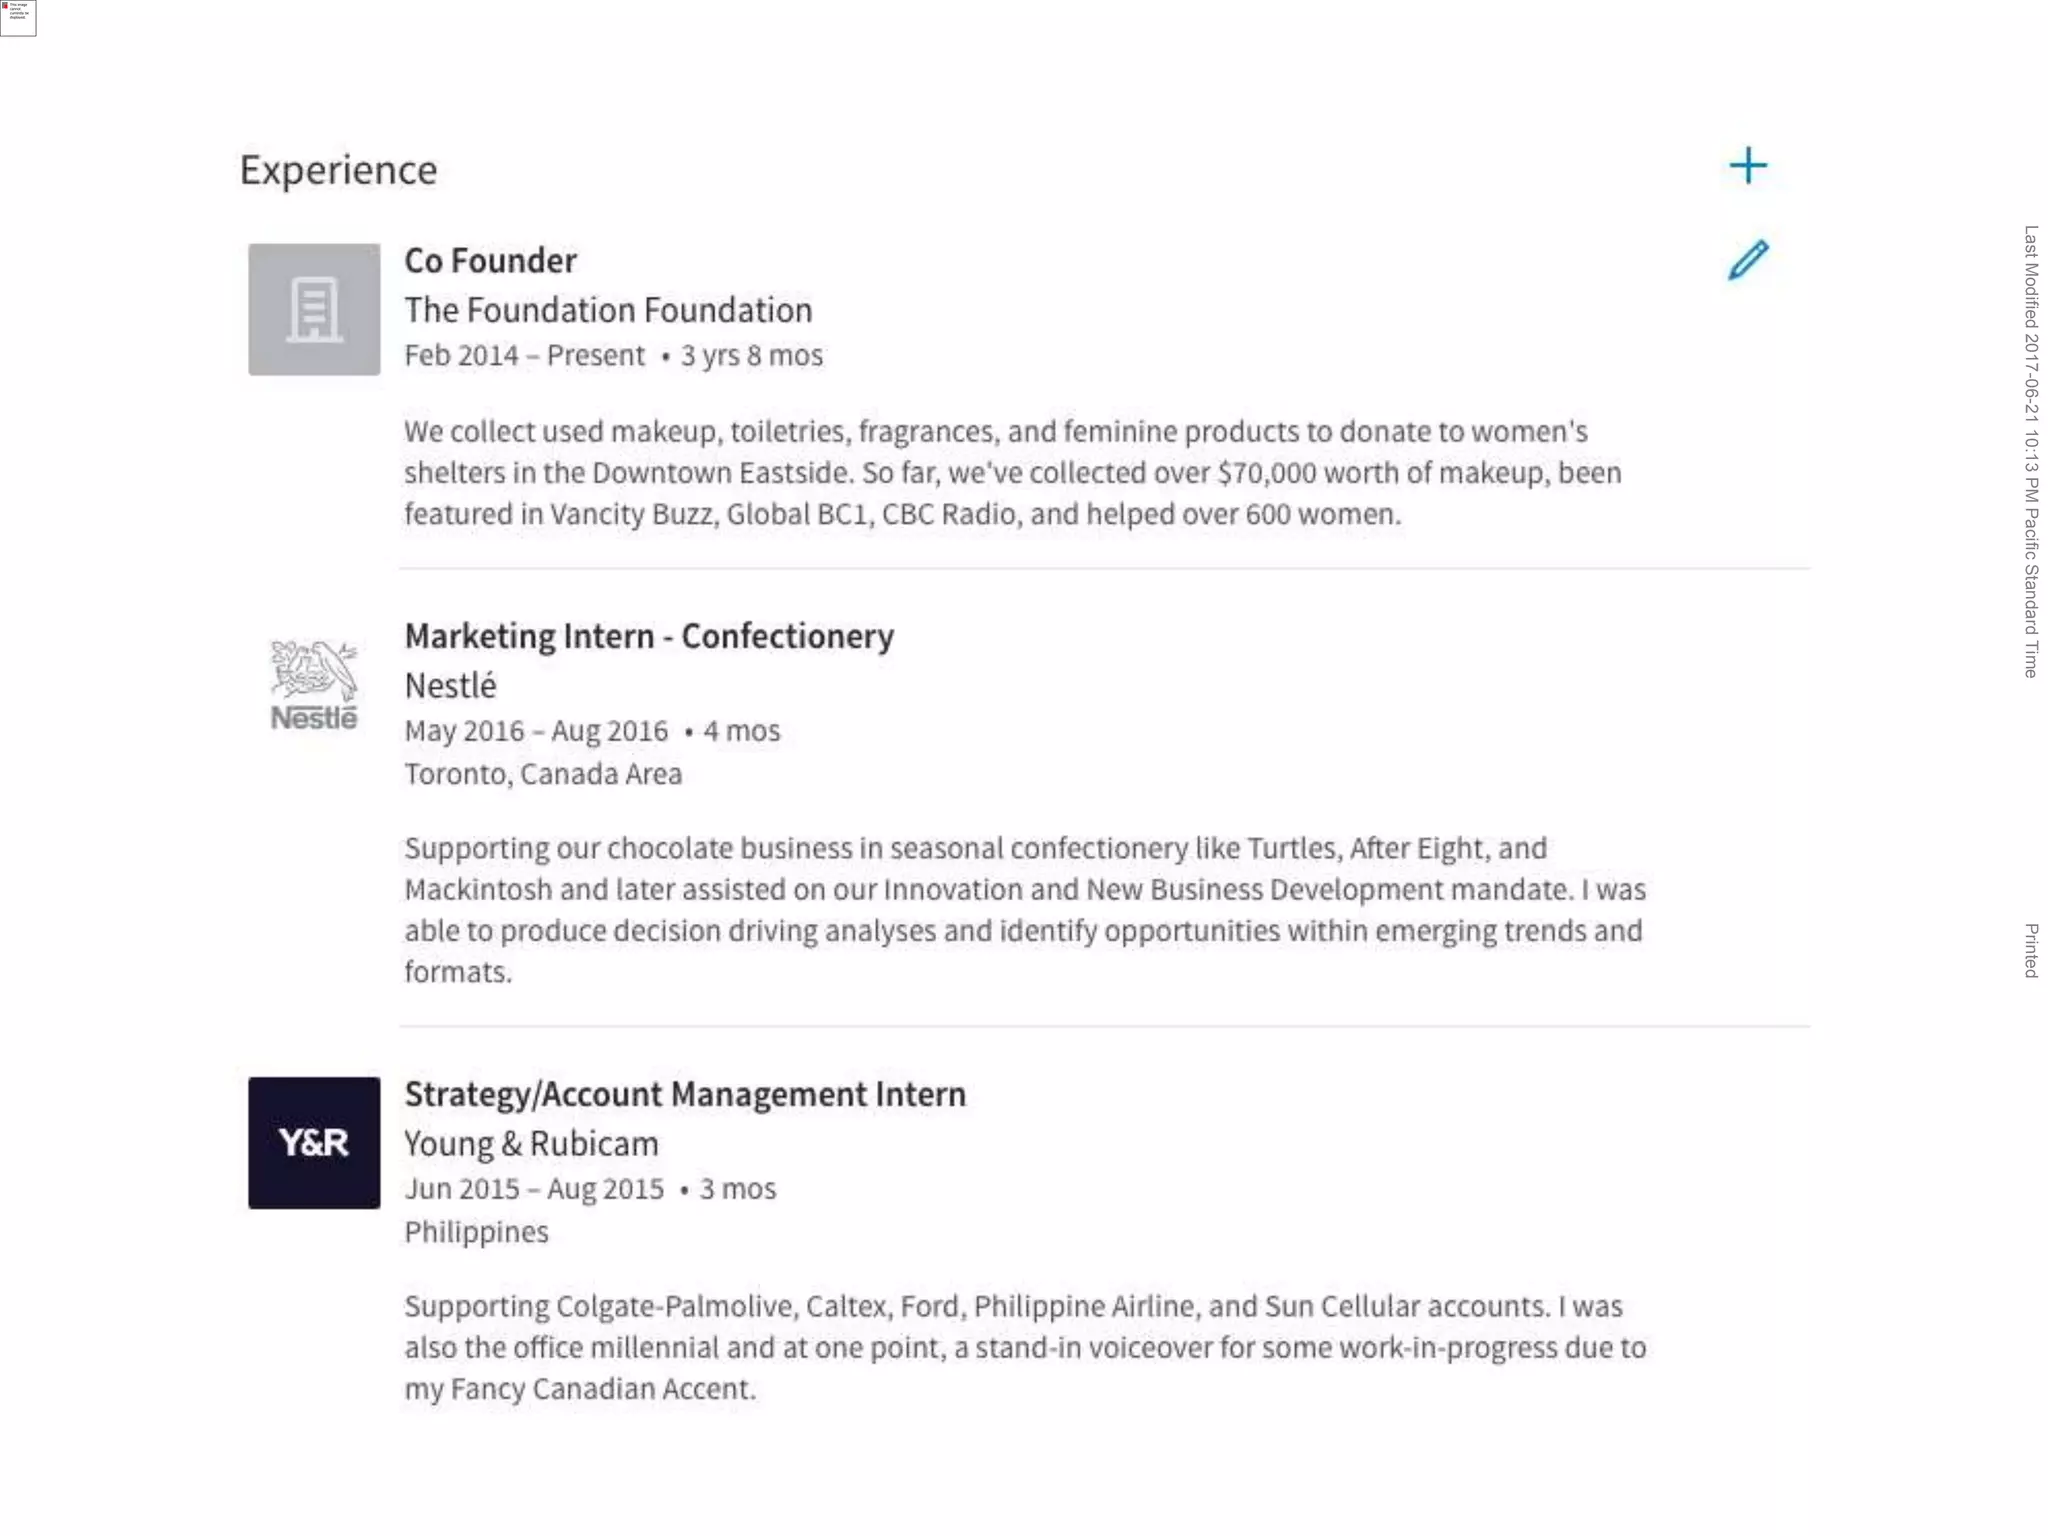Click the pencil icon to edit Co Founder

pyautogui.click(x=1748, y=260)
